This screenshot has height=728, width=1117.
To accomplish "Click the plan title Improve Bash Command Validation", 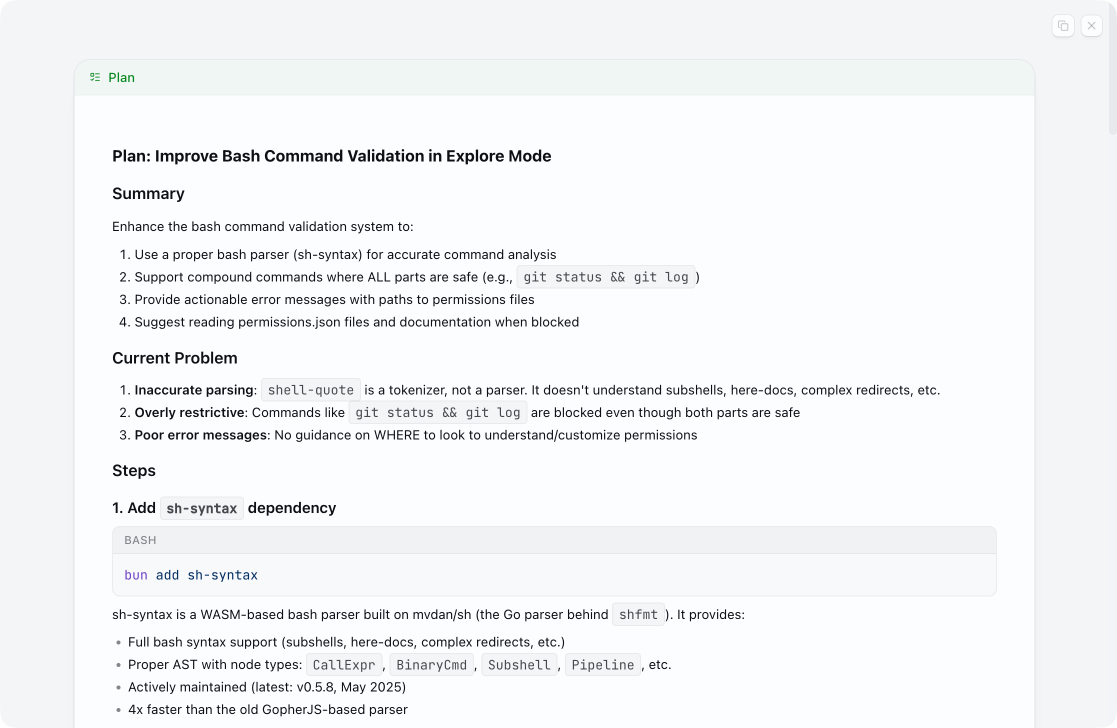I will [x=332, y=156].
